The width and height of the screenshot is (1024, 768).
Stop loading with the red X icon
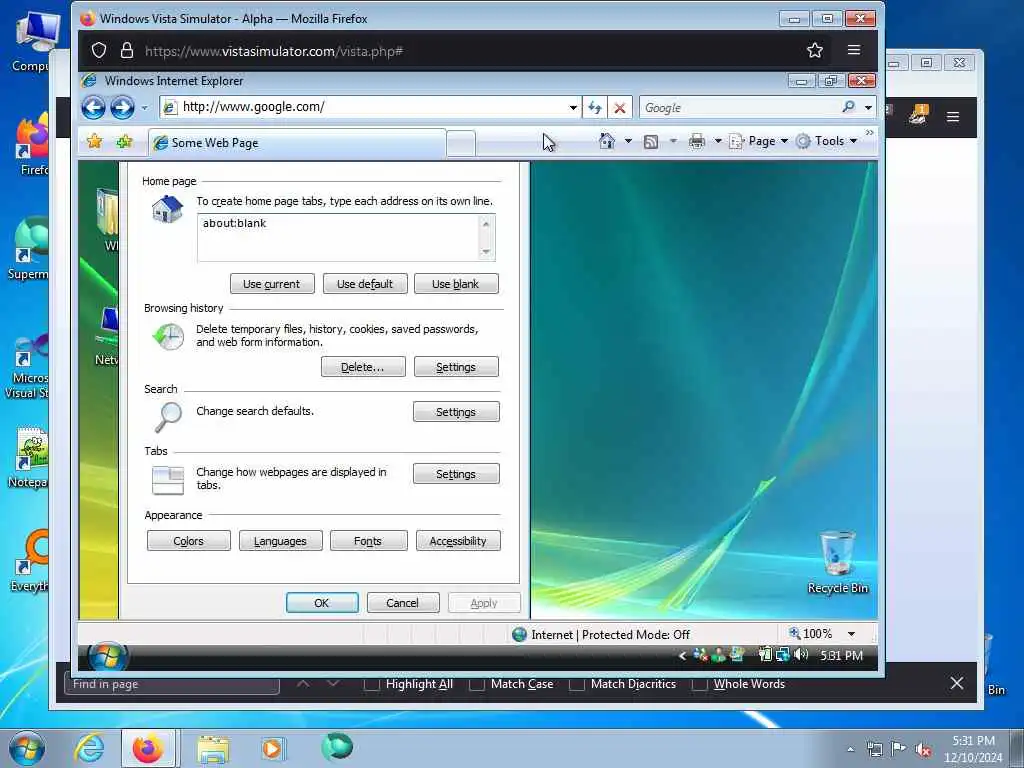[620, 108]
